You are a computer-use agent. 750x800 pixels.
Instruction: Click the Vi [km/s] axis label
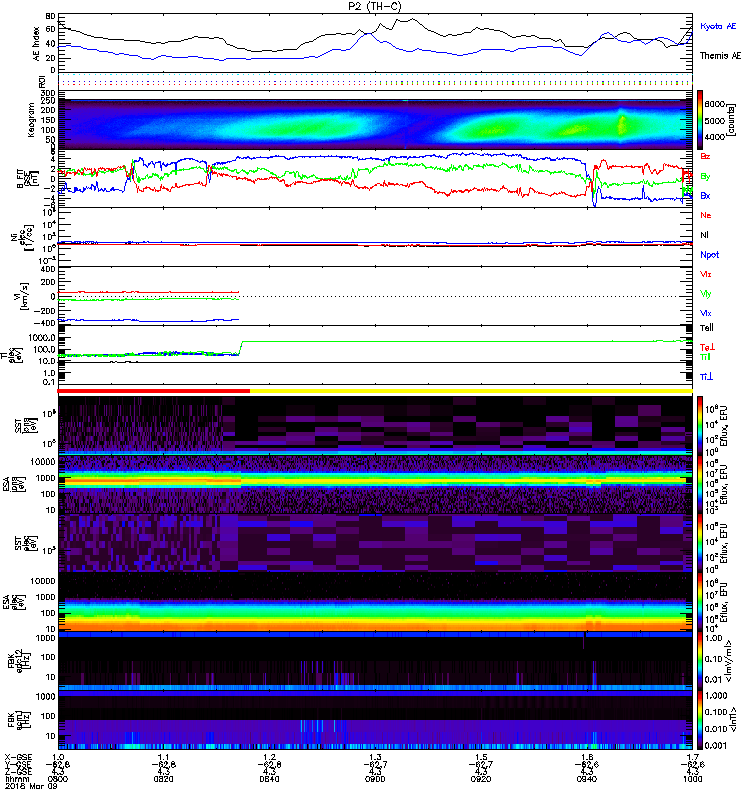20,296
